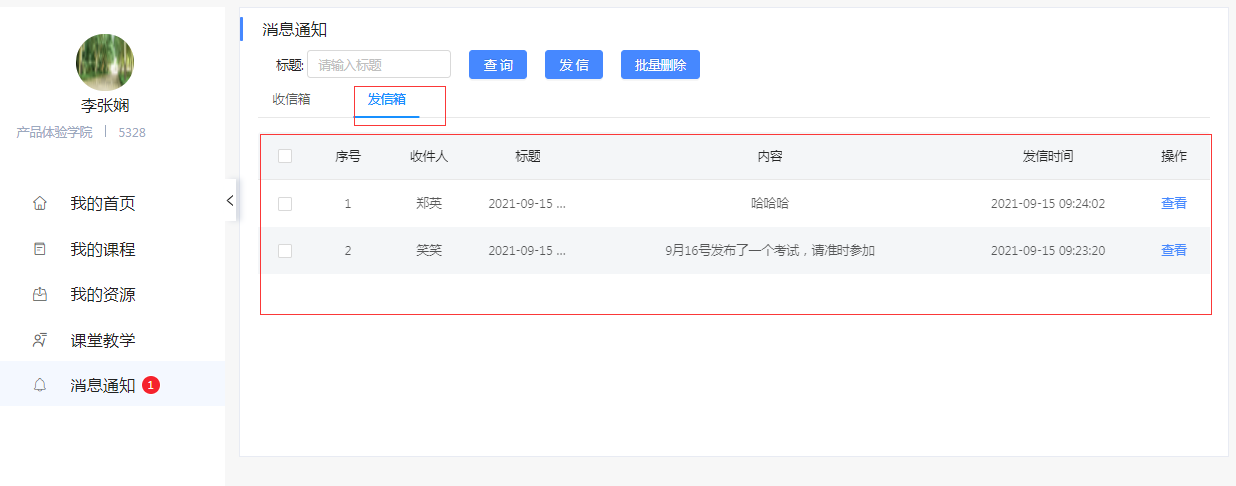Open 我的课程 in the sidebar menu
Screen dimensions: 1236x486
(102, 249)
